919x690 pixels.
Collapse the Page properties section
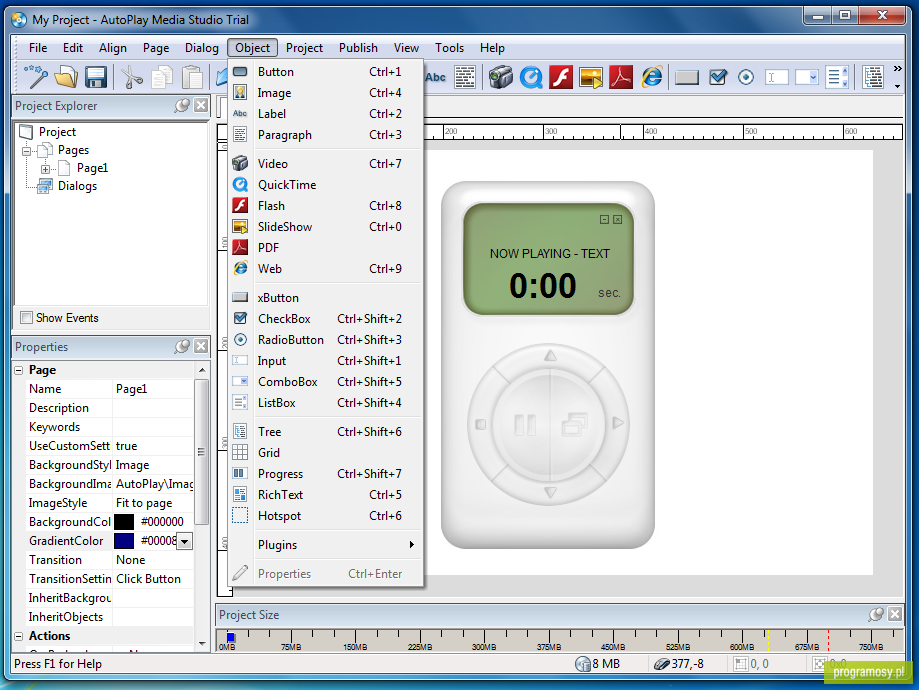(19, 370)
